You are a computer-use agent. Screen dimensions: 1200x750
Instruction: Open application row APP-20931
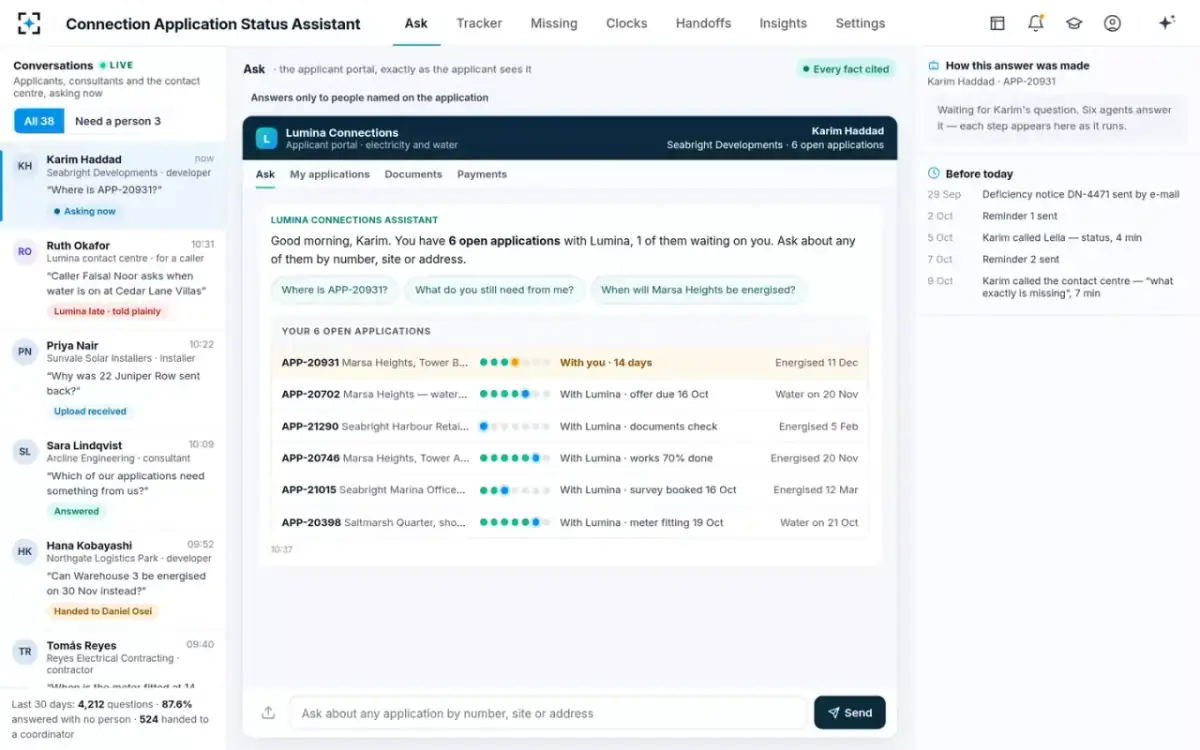coord(569,363)
